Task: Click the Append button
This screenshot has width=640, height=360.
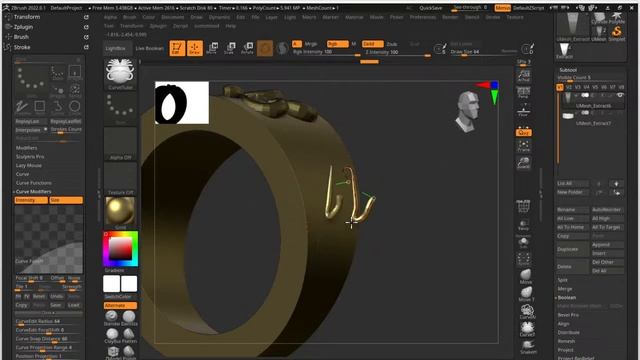Action: [607, 244]
